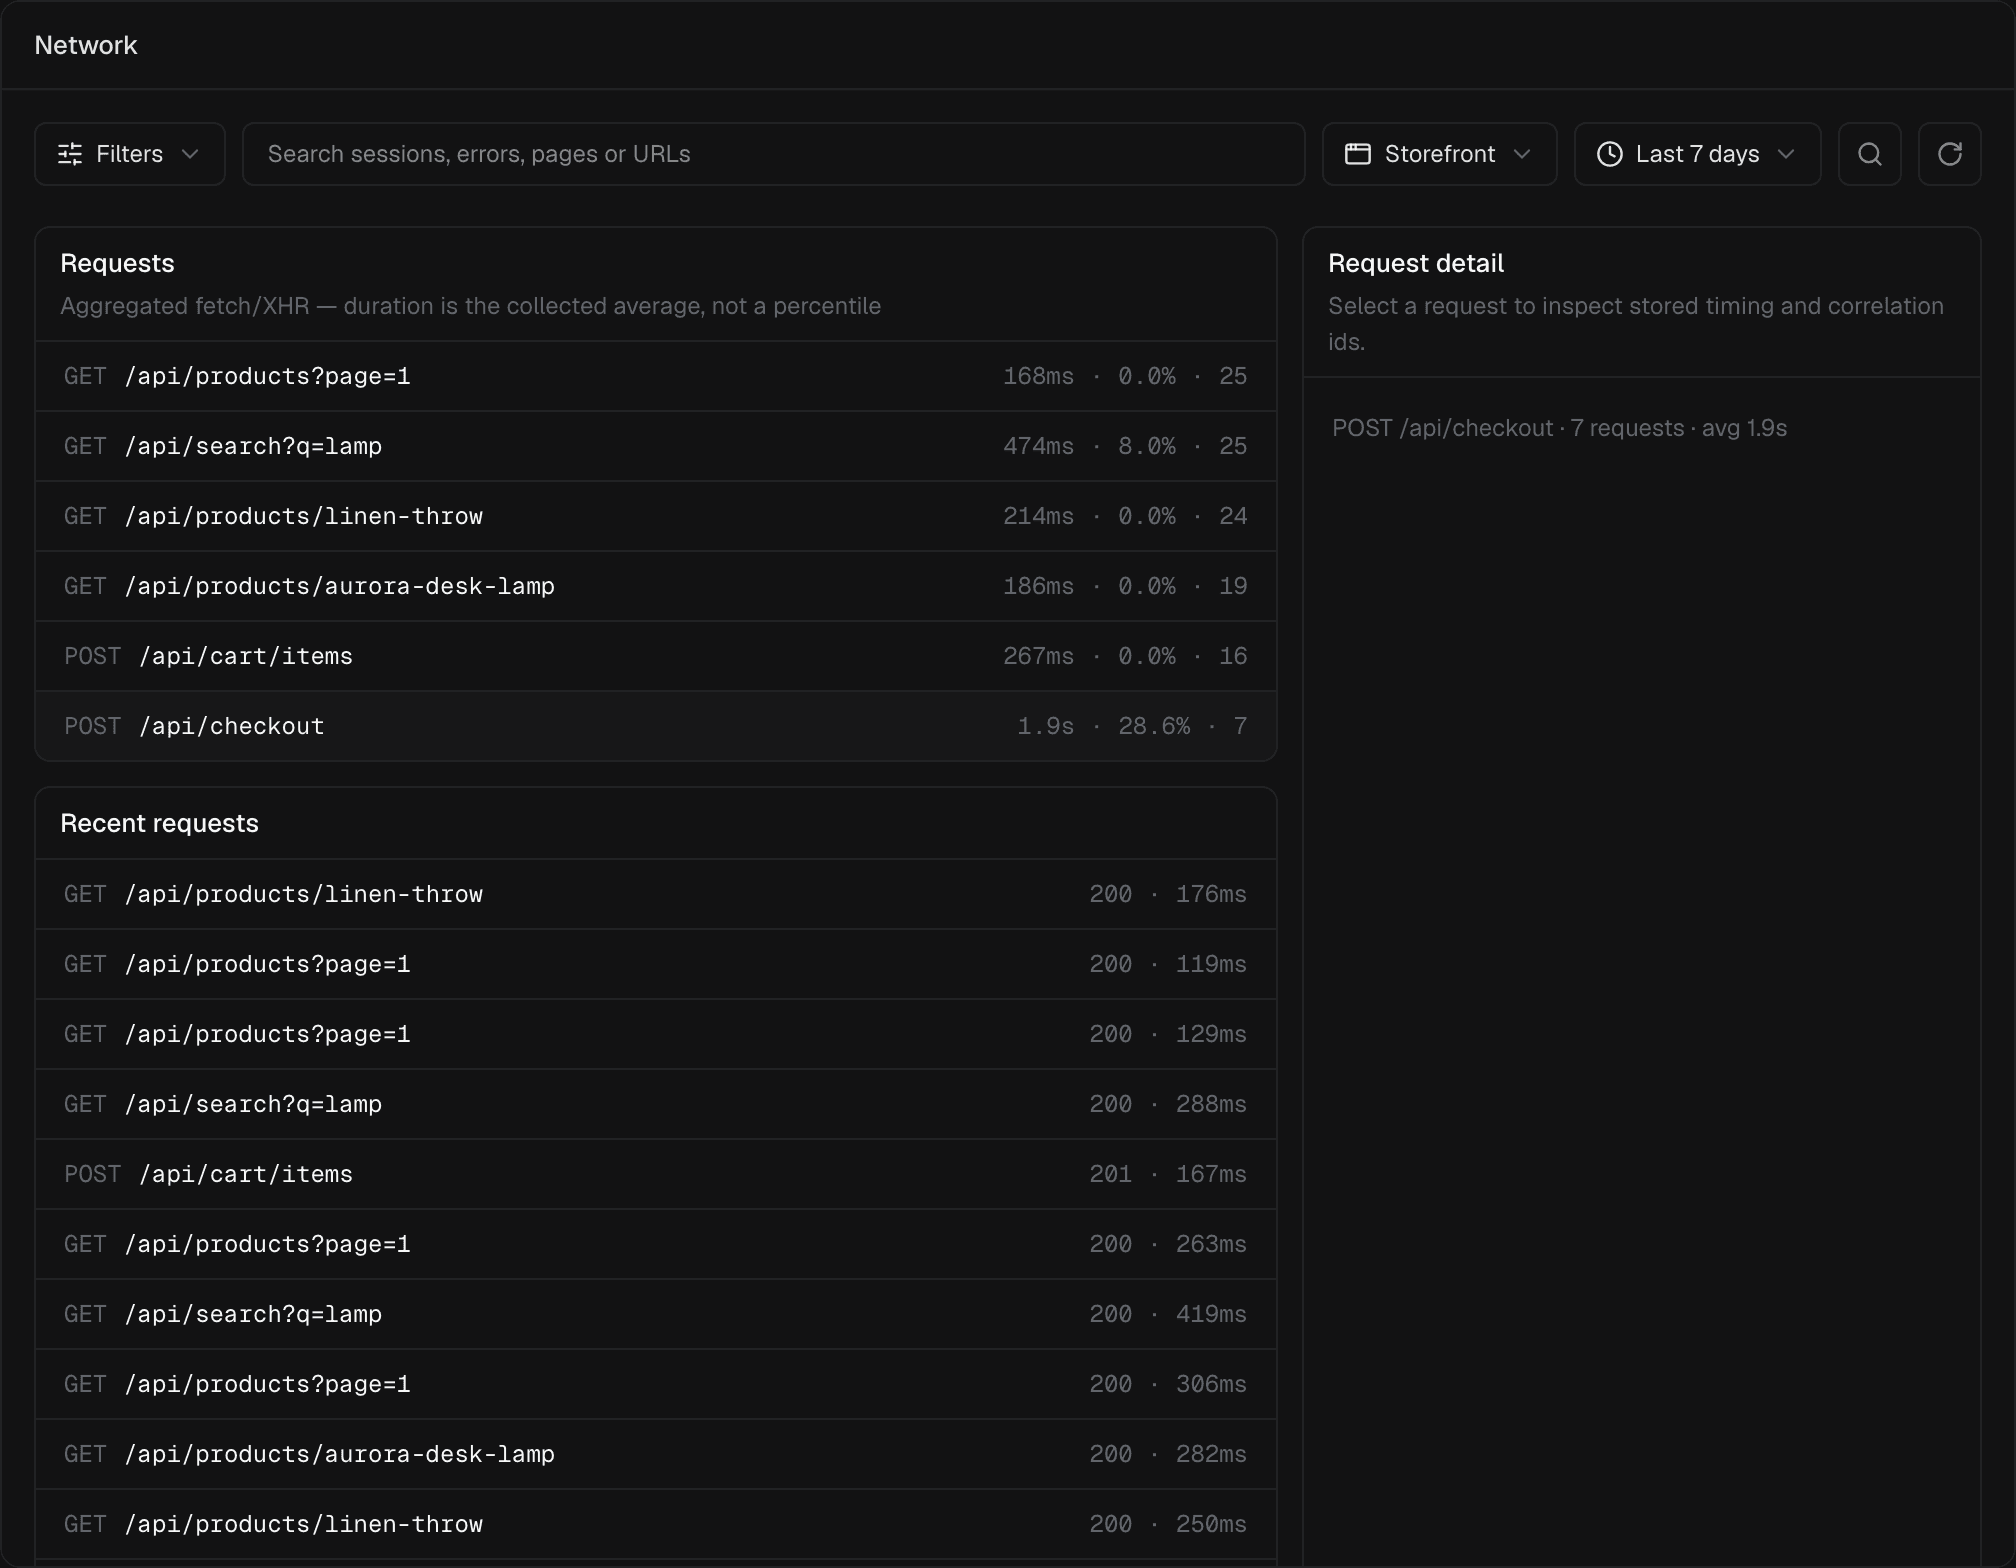Open recent request products?page=1 306ms
2016x1568 pixels.
click(x=656, y=1384)
